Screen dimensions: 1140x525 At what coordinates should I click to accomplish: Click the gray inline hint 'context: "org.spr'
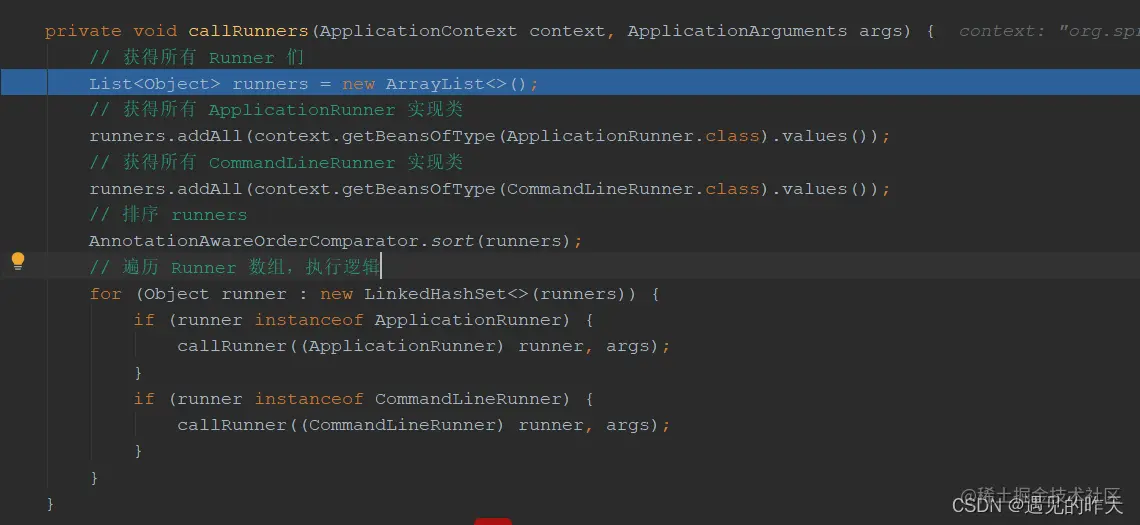tap(1049, 31)
